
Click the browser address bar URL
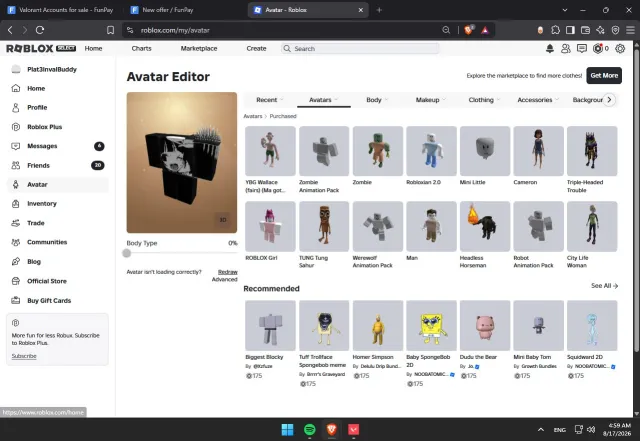coord(175,30)
